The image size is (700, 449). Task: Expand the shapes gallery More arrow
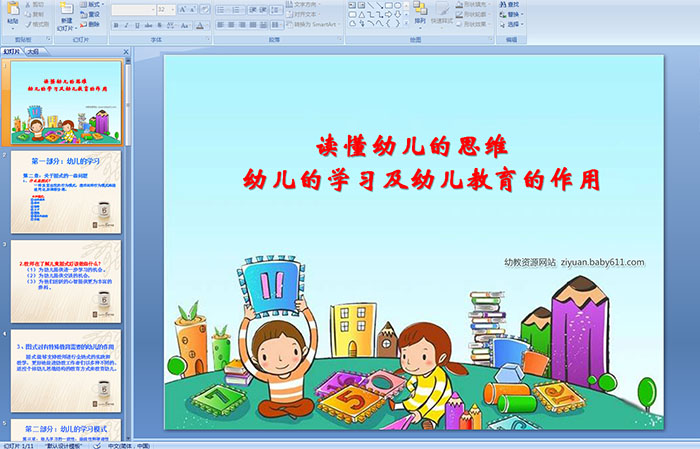[x=406, y=23]
